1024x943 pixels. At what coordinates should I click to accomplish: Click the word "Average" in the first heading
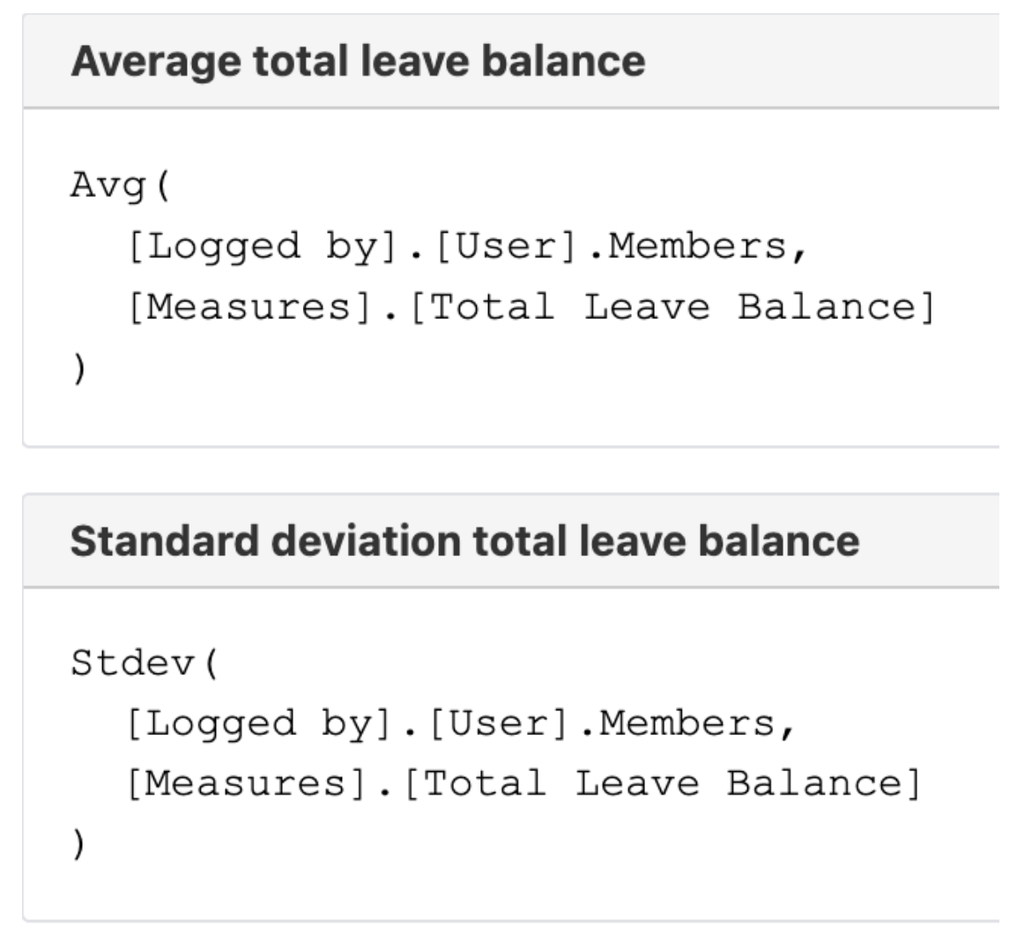point(157,62)
